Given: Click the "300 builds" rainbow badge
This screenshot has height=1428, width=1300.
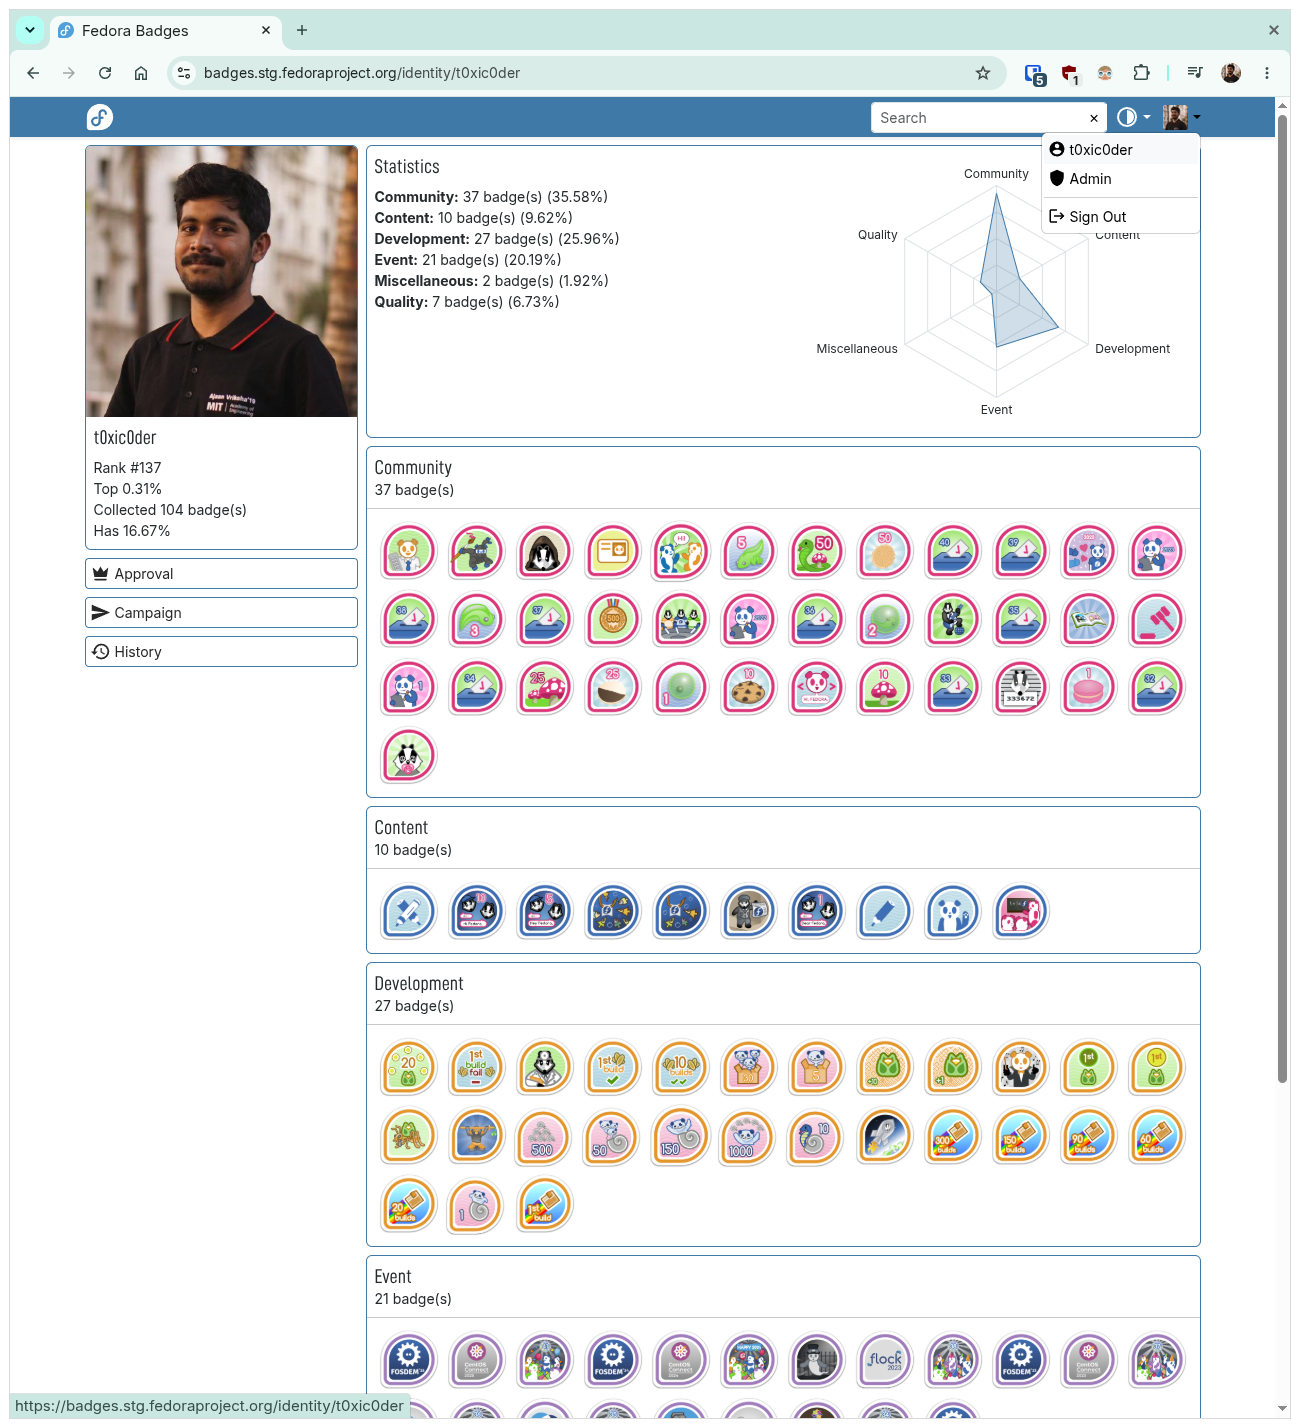Looking at the screenshot, I should pyautogui.click(x=953, y=1136).
